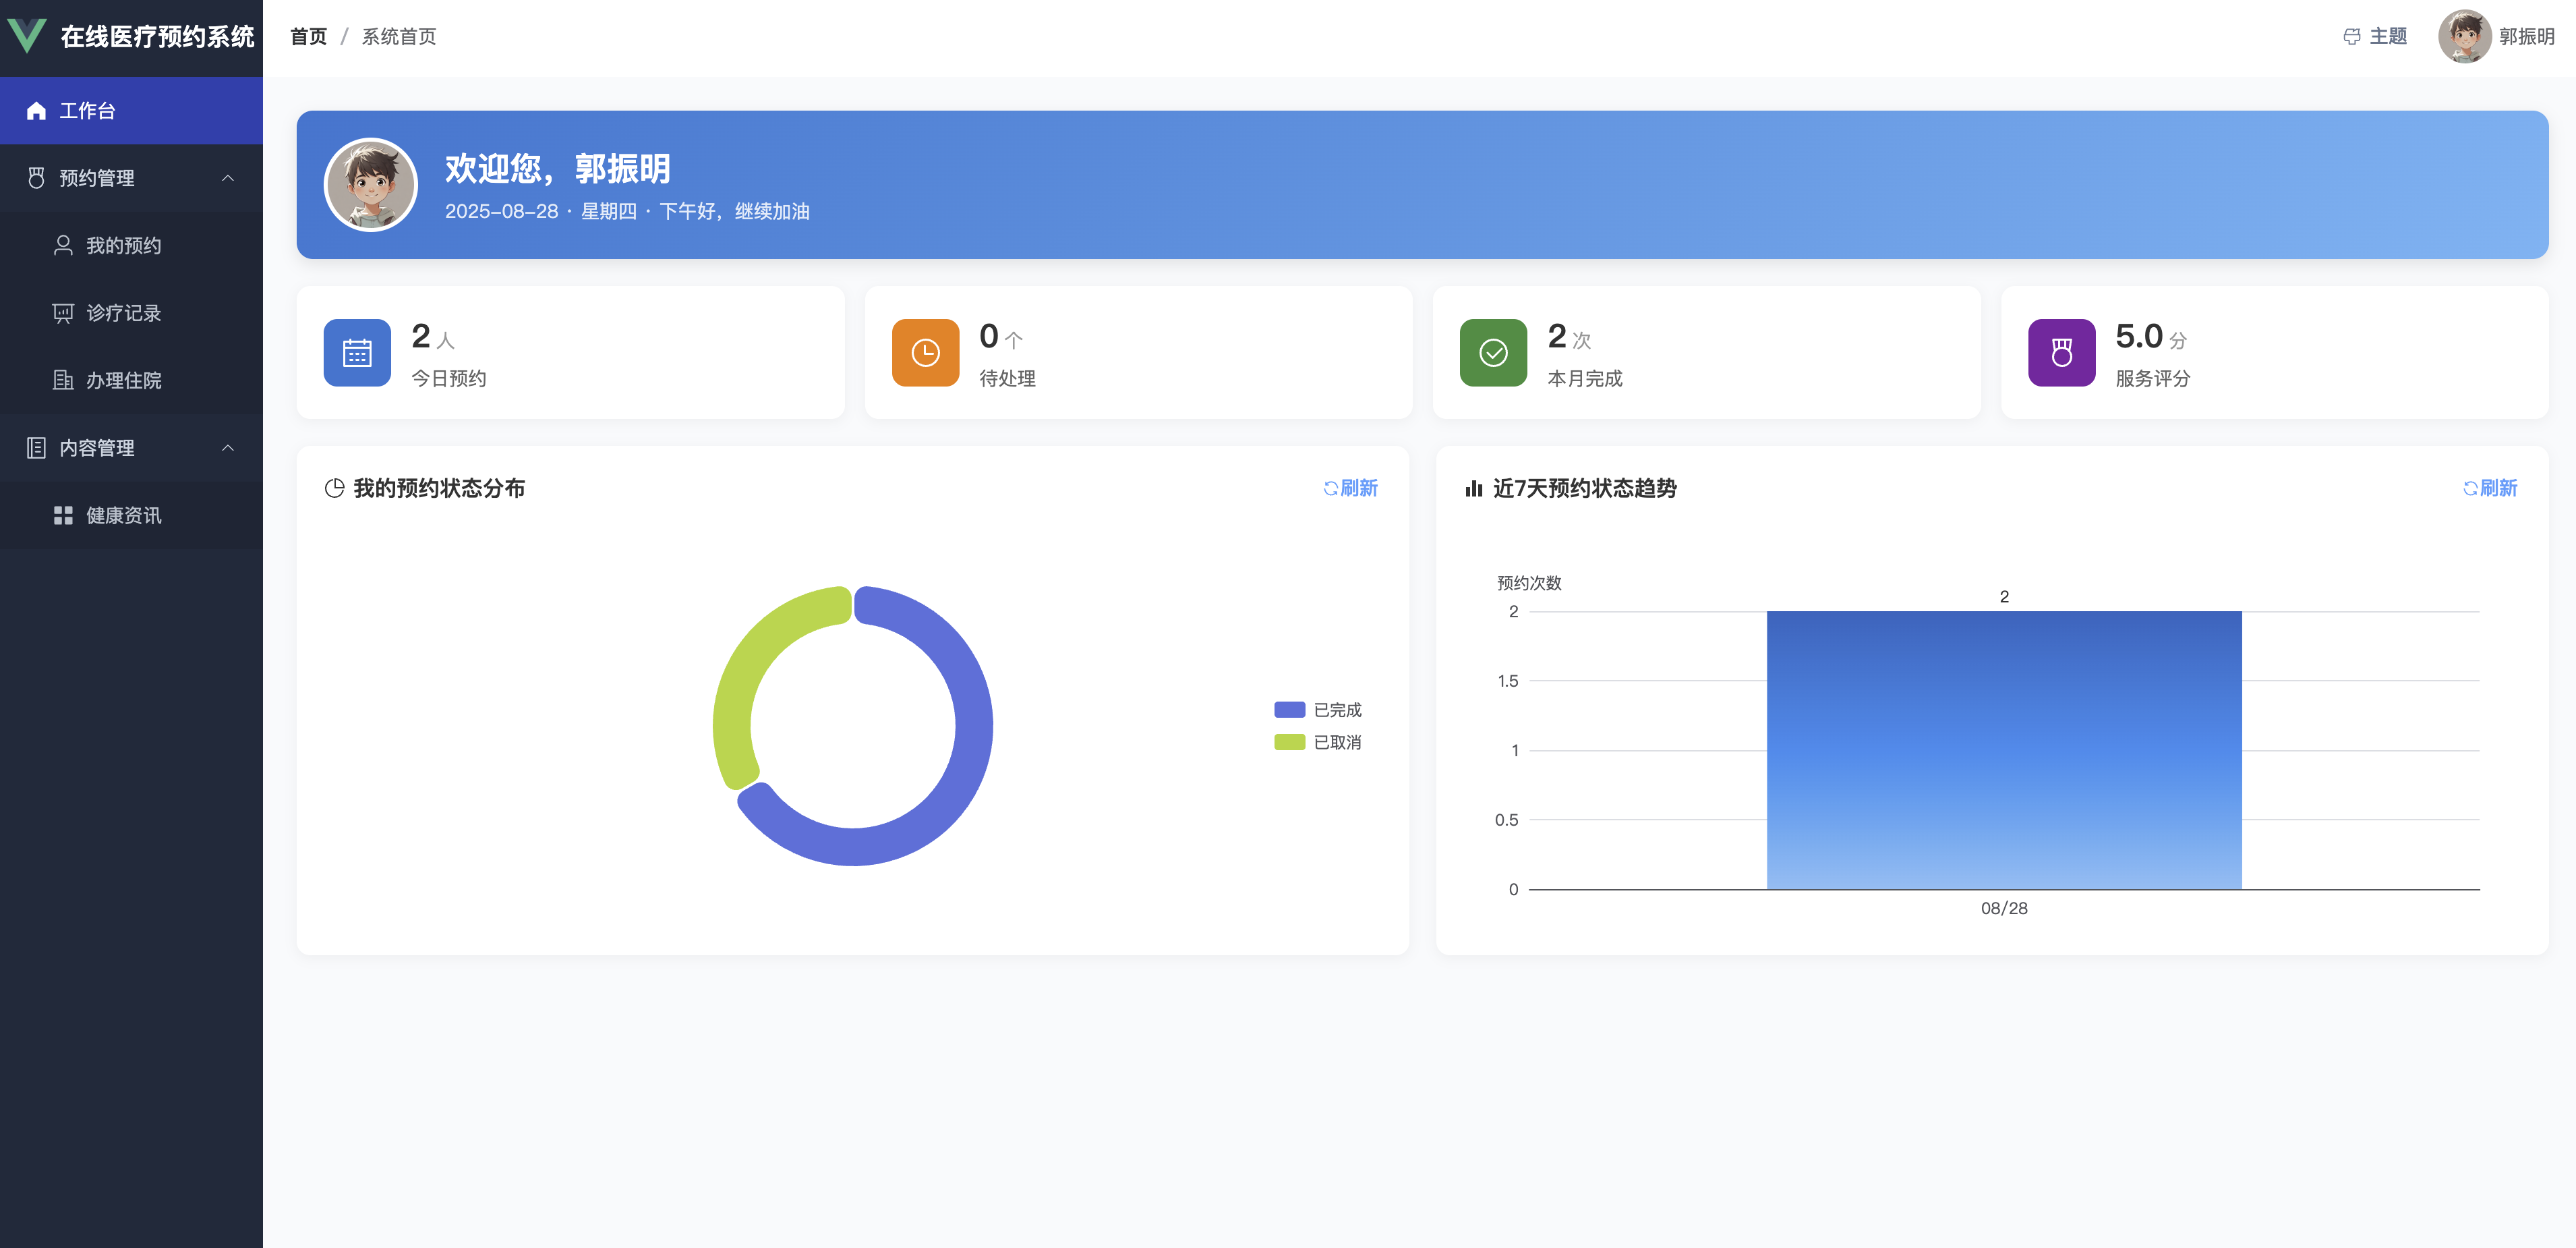Click the blue calendar icon for 今日预约
Viewport: 2576px width, 1248px height.
point(357,353)
